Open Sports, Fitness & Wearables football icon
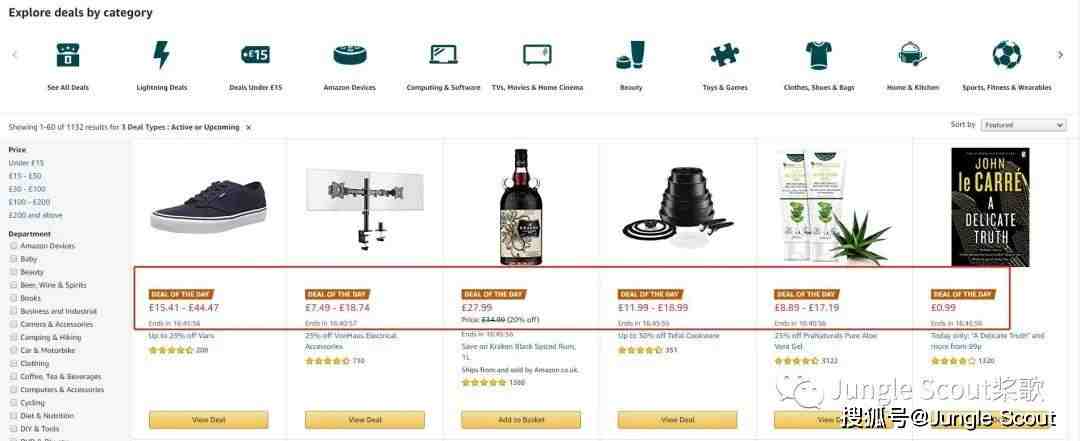Image resolution: width=1080 pixels, height=441 pixels. pyautogui.click(x=1006, y=54)
